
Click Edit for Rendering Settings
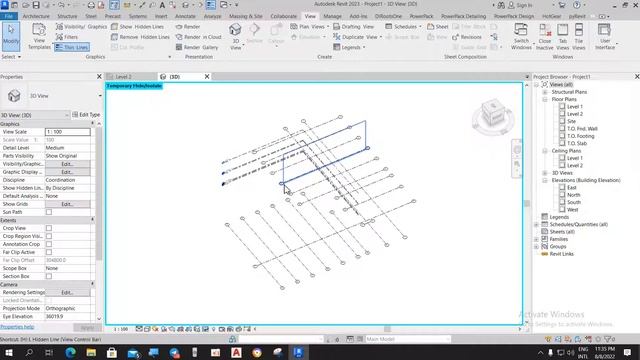coord(67,293)
